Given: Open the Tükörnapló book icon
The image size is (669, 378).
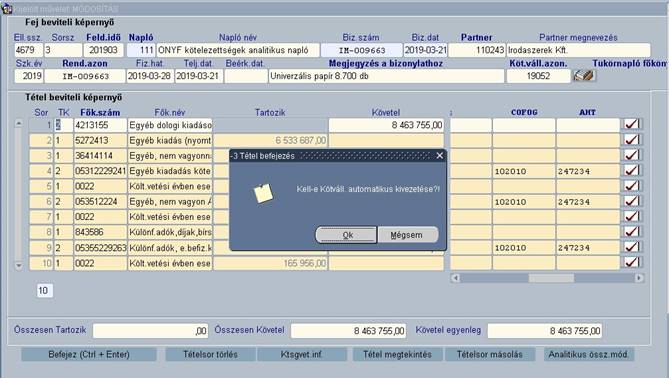Looking at the screenshot, I should point(584,76).
